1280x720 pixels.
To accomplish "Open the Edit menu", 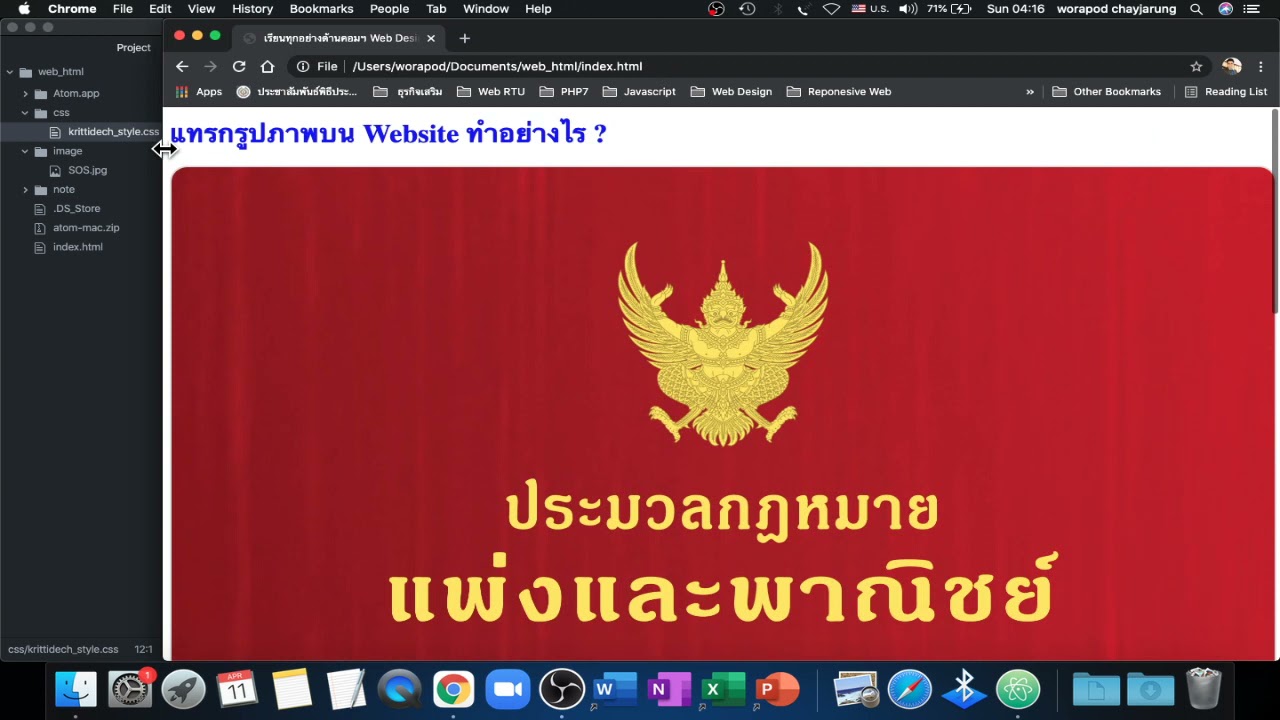I will 160,9.
